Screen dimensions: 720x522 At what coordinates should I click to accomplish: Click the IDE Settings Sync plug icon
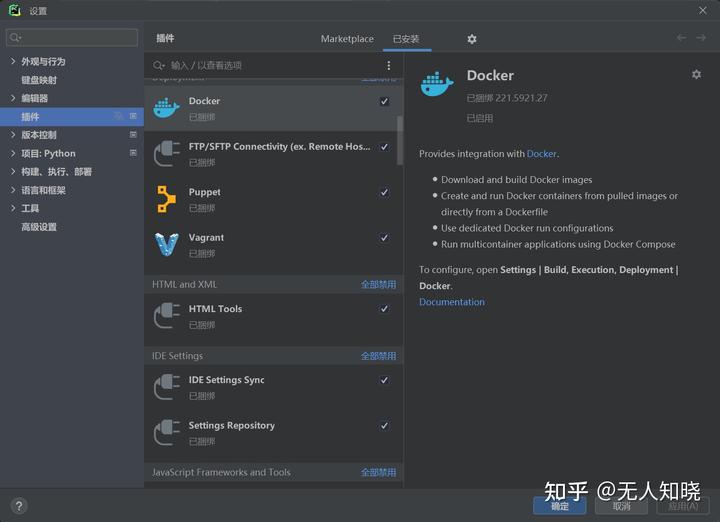click(166, 387)
